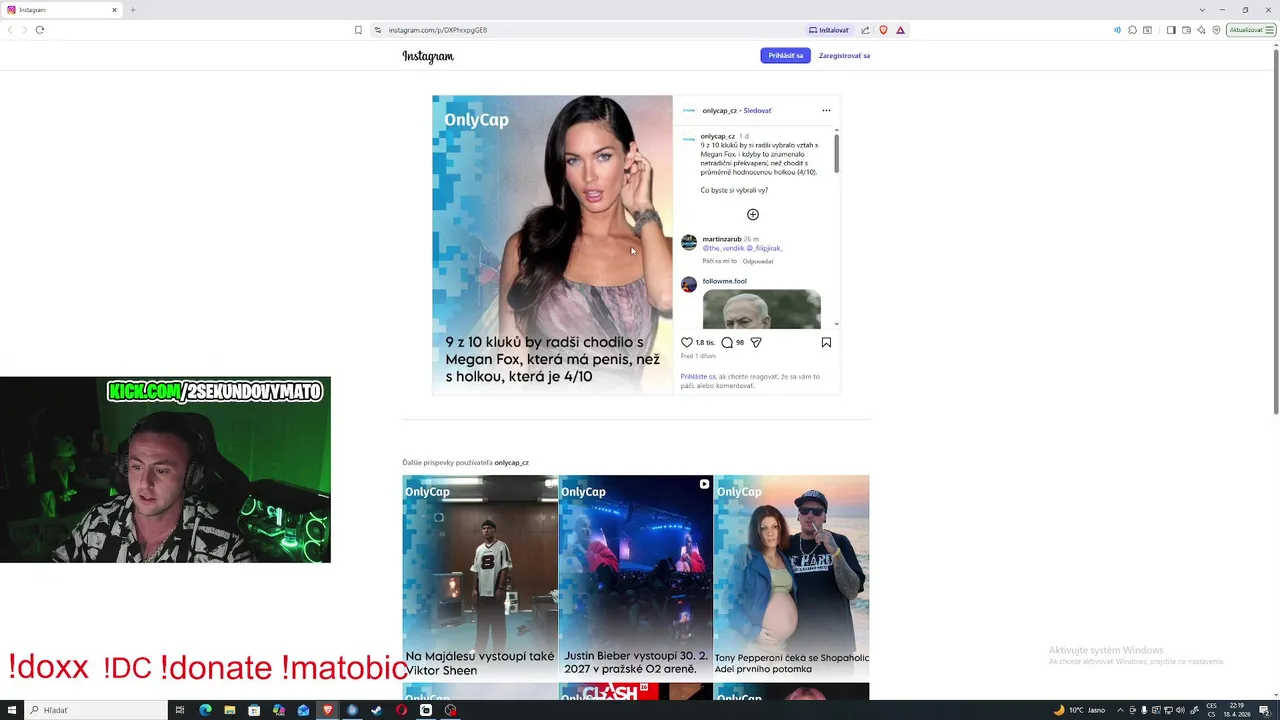Open Brave Wallet icon
The image size is (1280, 720).
pos(1186,30)
